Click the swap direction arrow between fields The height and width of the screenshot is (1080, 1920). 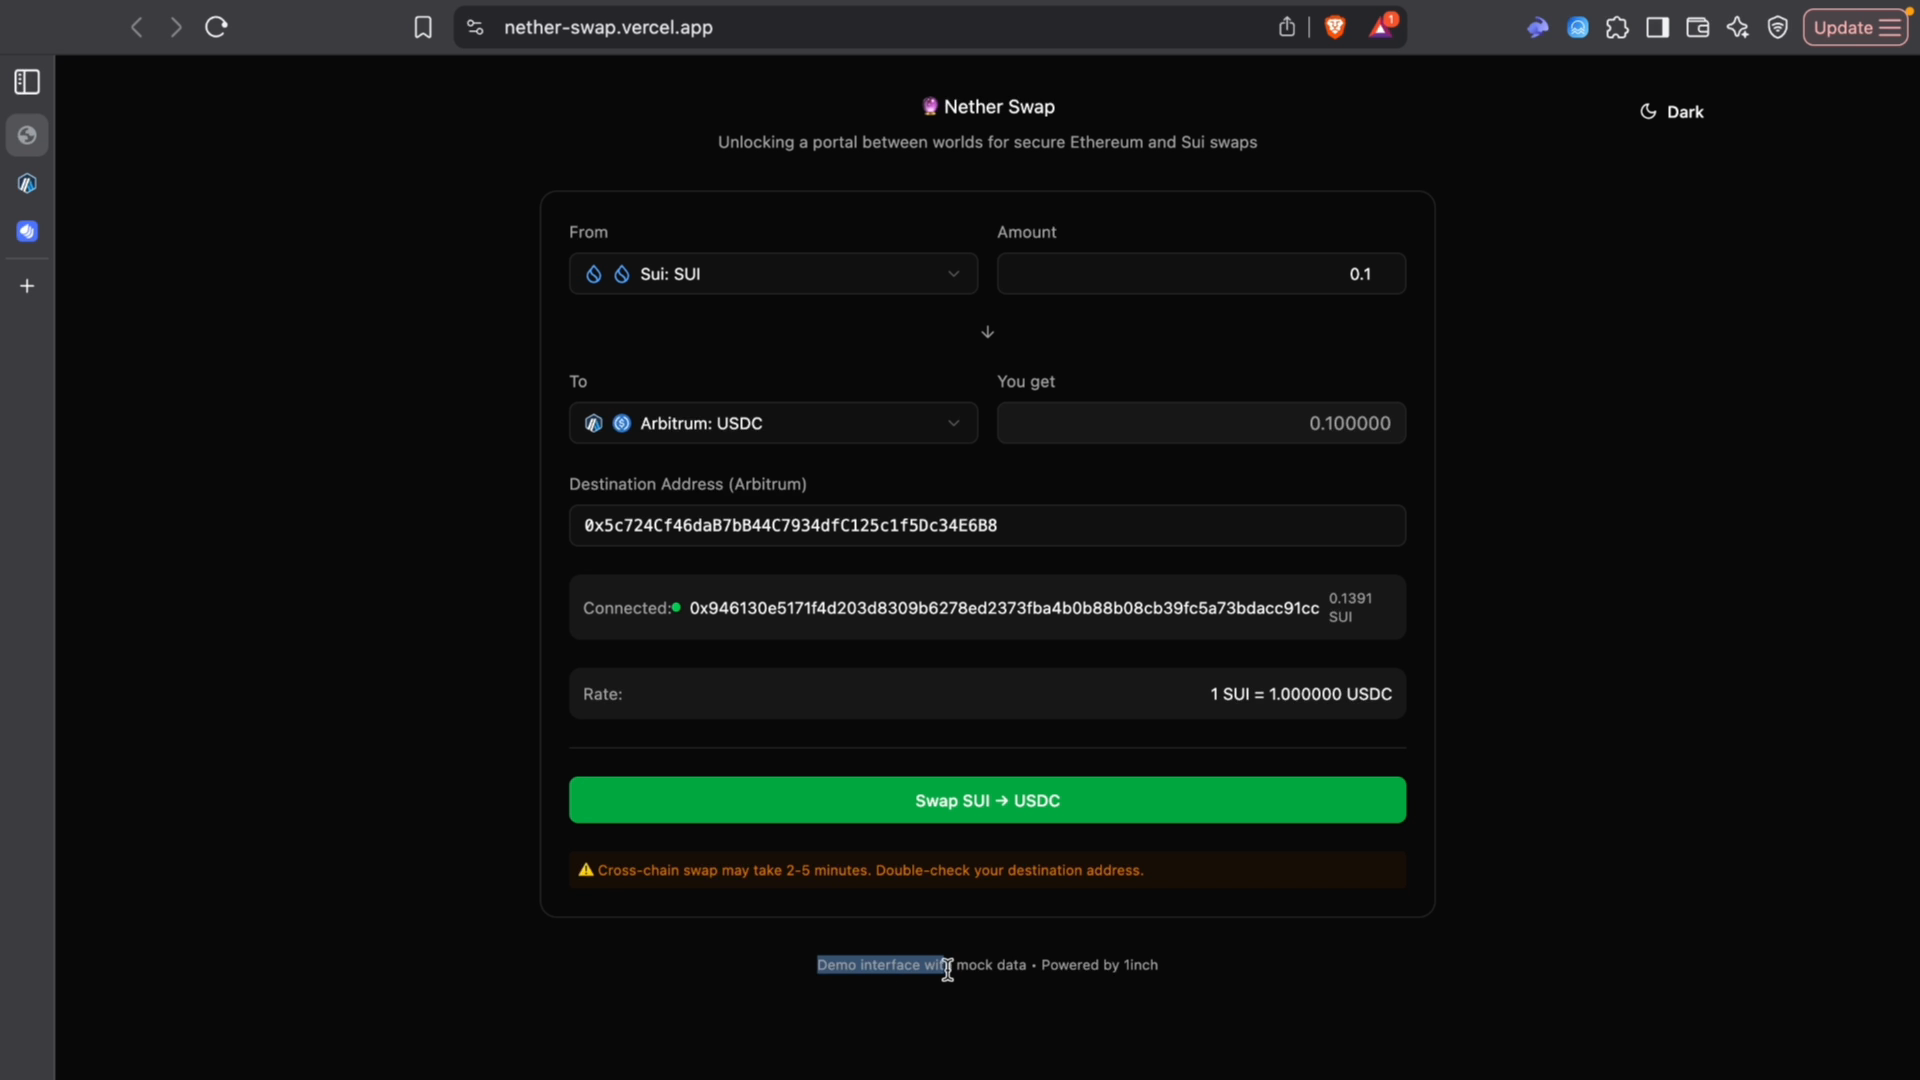tap(987, 331)
